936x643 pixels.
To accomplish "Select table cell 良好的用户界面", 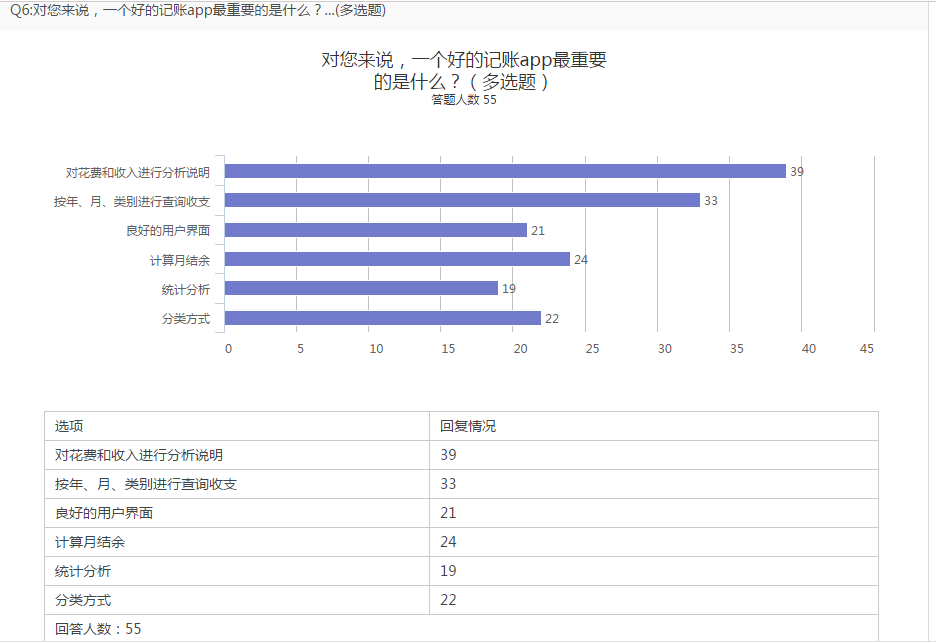I will pos(237,513).
